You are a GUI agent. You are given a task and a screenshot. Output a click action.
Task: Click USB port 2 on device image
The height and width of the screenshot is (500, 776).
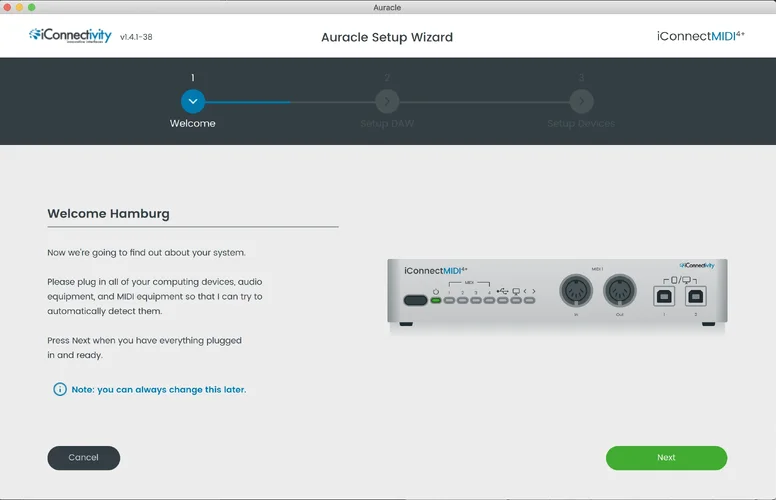coord(695,297)
